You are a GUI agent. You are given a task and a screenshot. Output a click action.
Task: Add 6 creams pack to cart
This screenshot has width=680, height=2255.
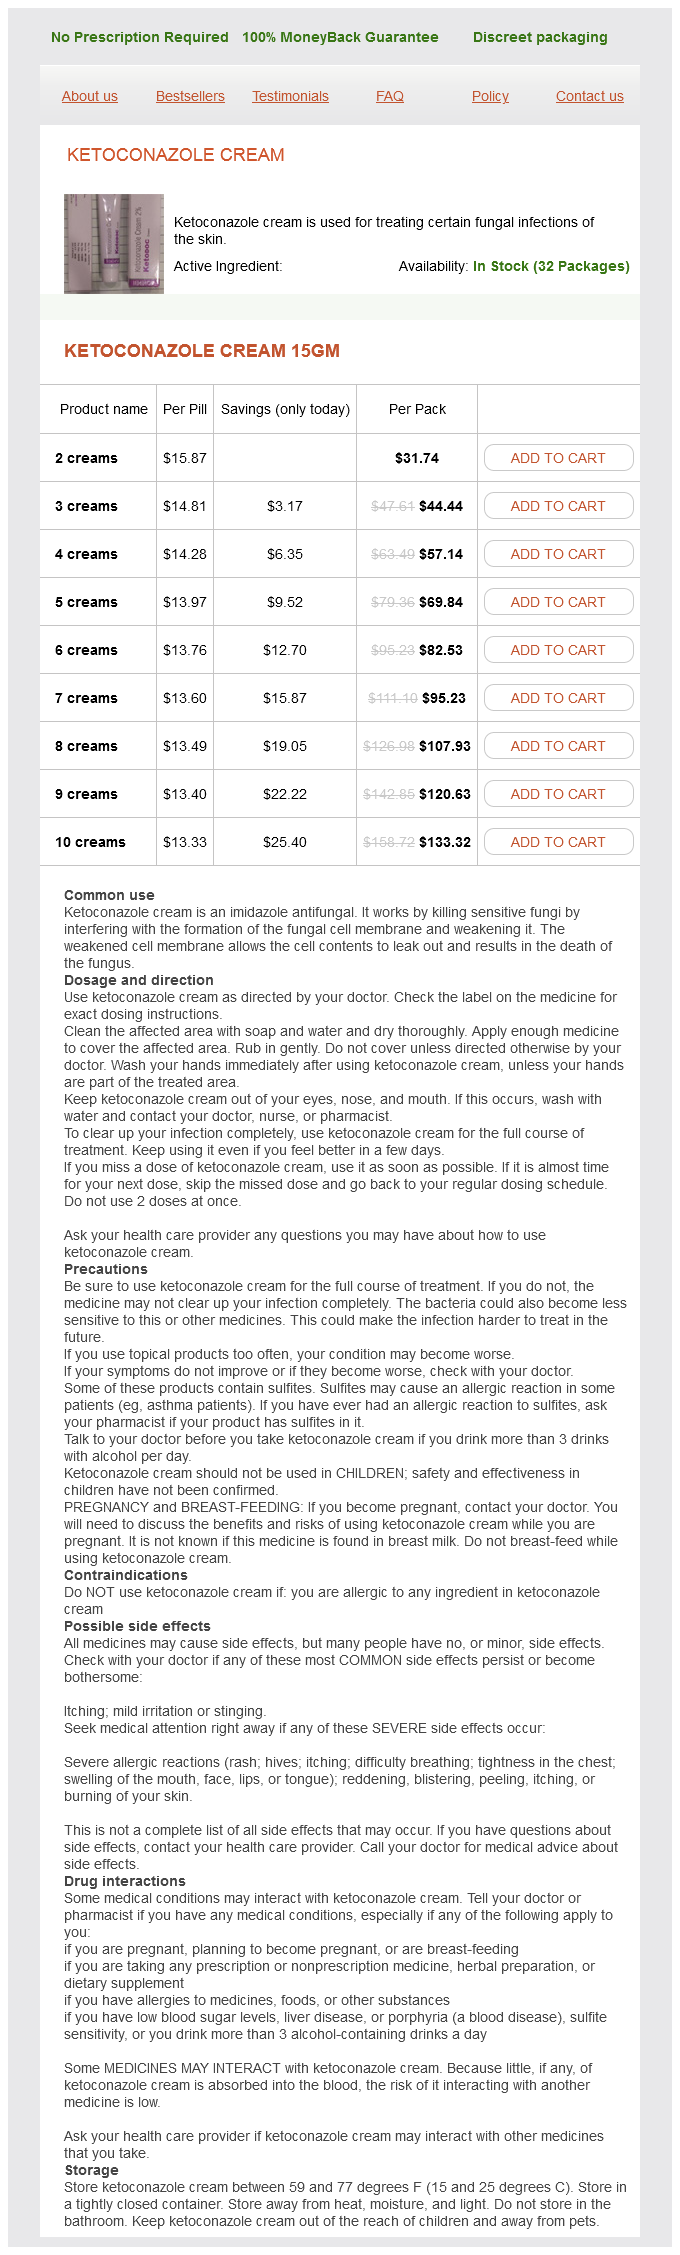(x=558, y=650)
